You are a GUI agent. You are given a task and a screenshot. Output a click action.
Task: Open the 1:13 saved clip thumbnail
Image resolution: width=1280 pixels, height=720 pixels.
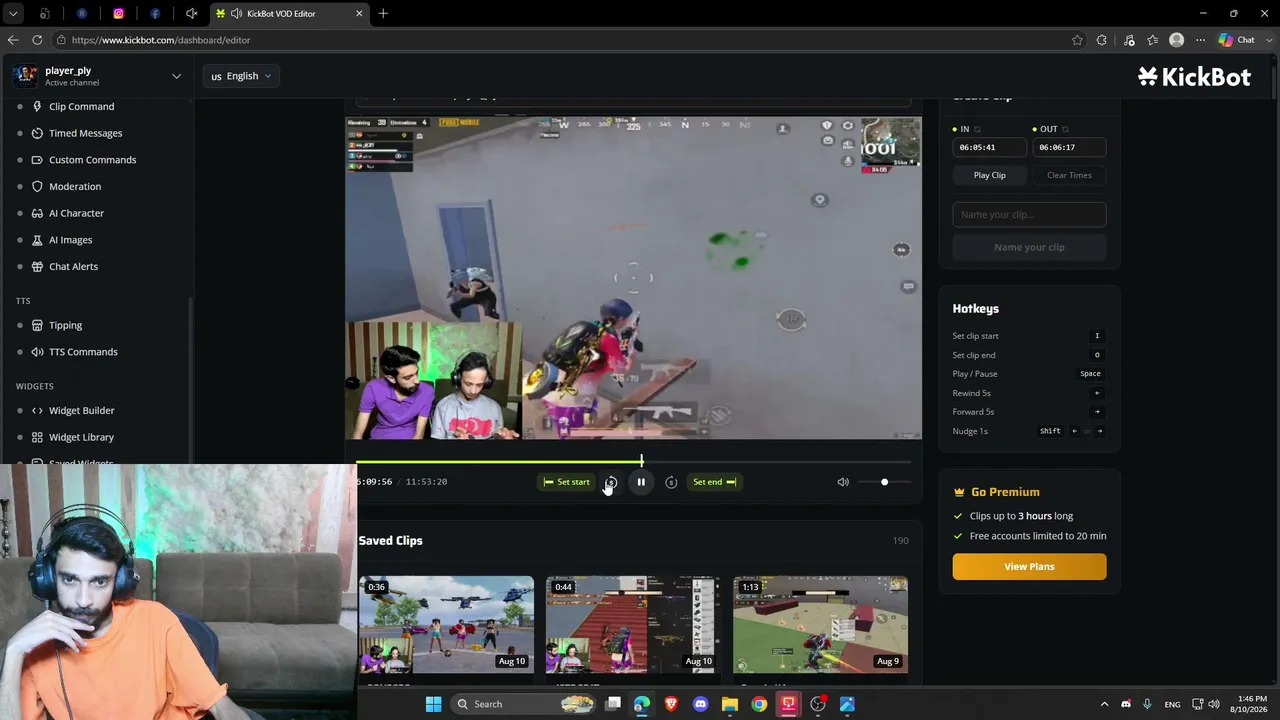820,624
